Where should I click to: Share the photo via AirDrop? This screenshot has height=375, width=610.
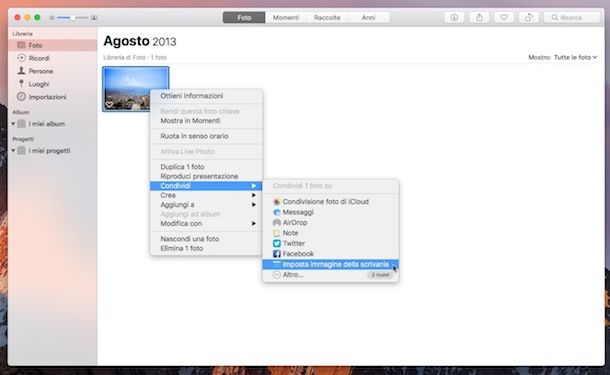coord(331,223)
